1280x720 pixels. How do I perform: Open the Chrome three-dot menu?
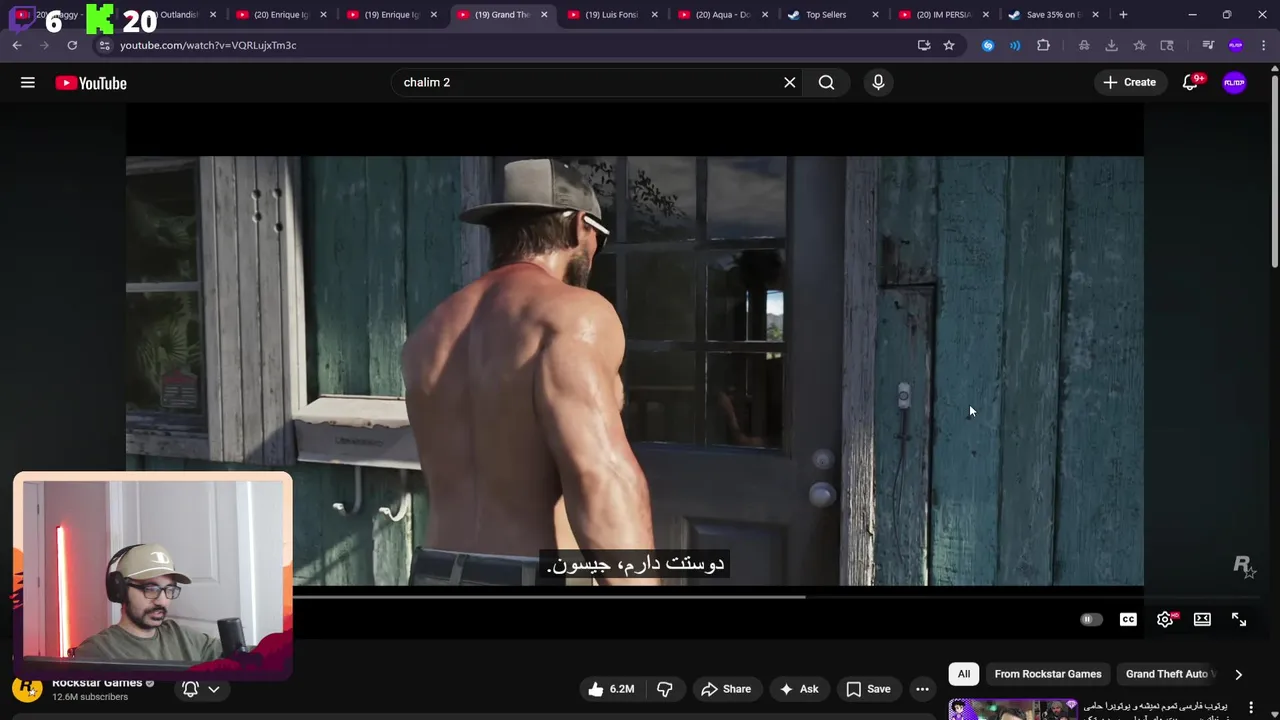click(x=1264, y=45)
